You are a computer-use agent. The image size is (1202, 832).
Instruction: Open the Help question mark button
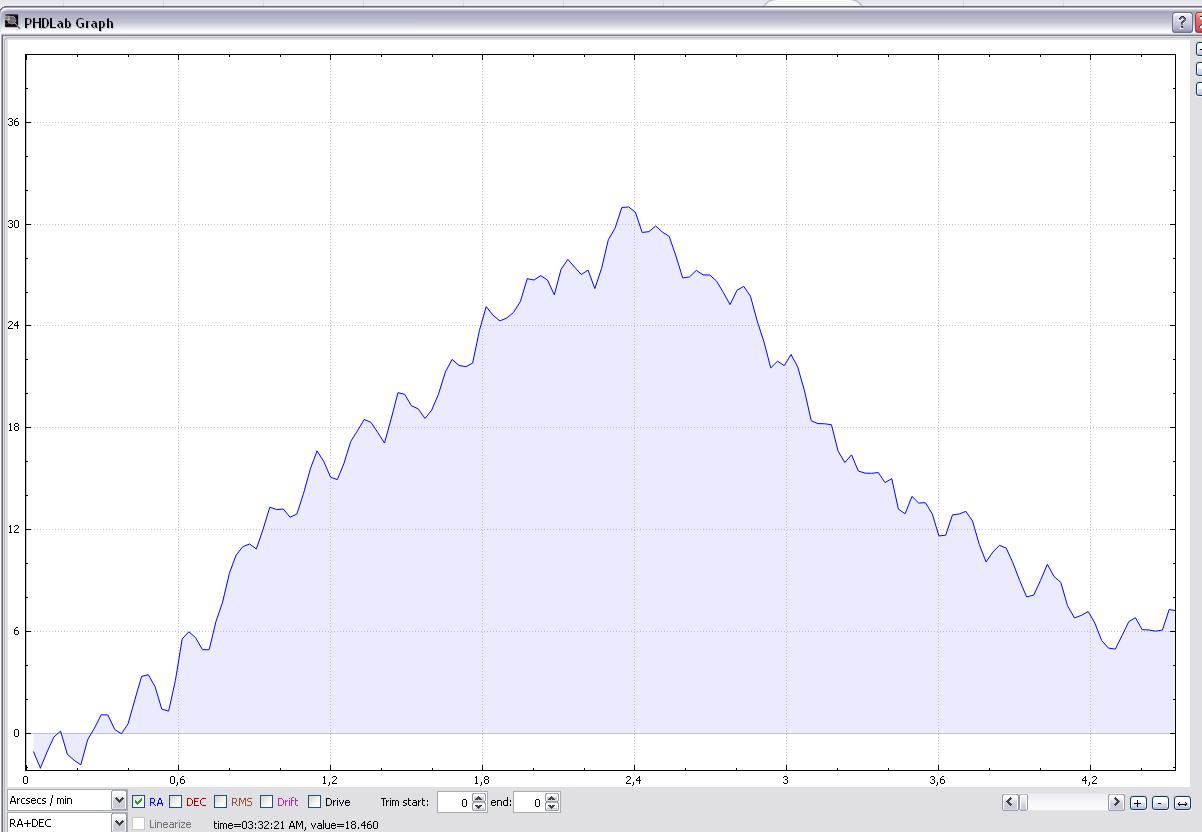pos(1183,24)
